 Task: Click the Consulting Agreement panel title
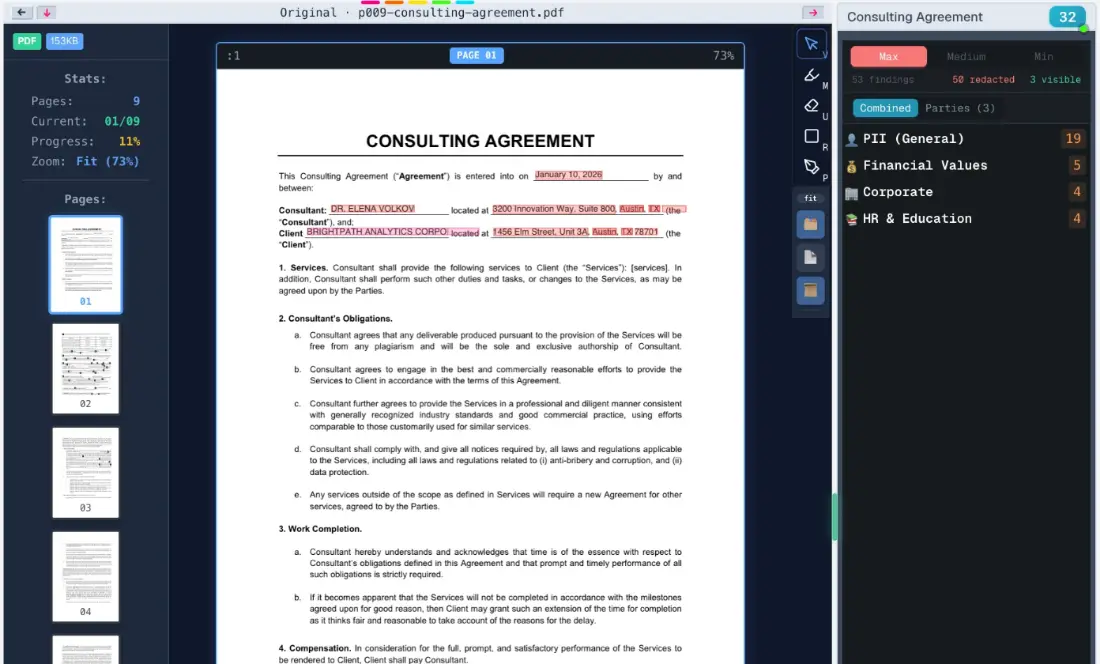[x=914, y=17]
